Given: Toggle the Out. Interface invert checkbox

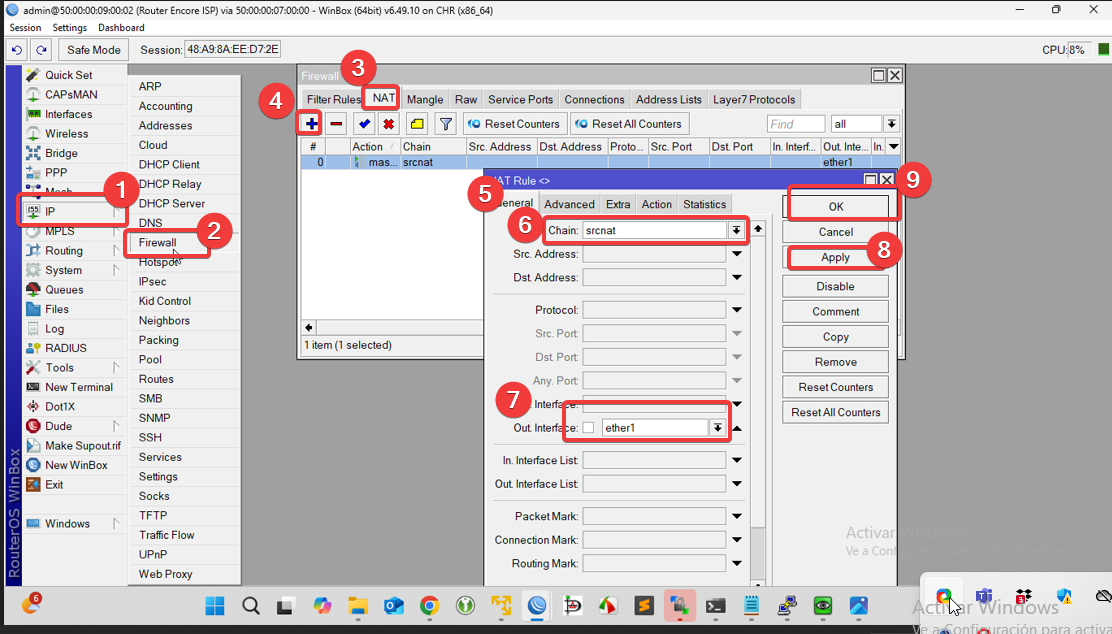Looking at the screenshot, I should [x=588, y=428].
